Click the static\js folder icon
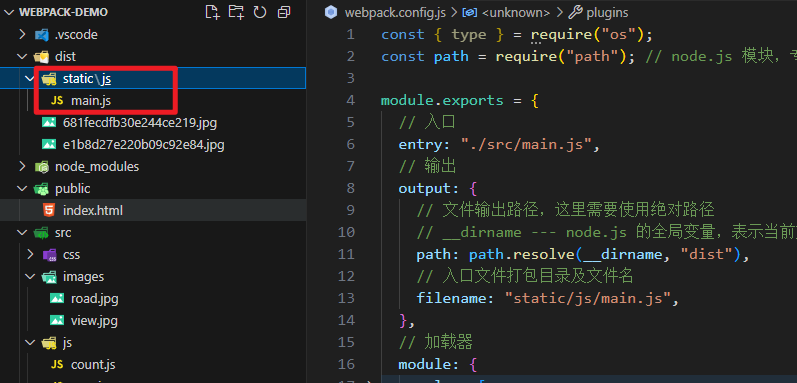 (x=49, y=79)
